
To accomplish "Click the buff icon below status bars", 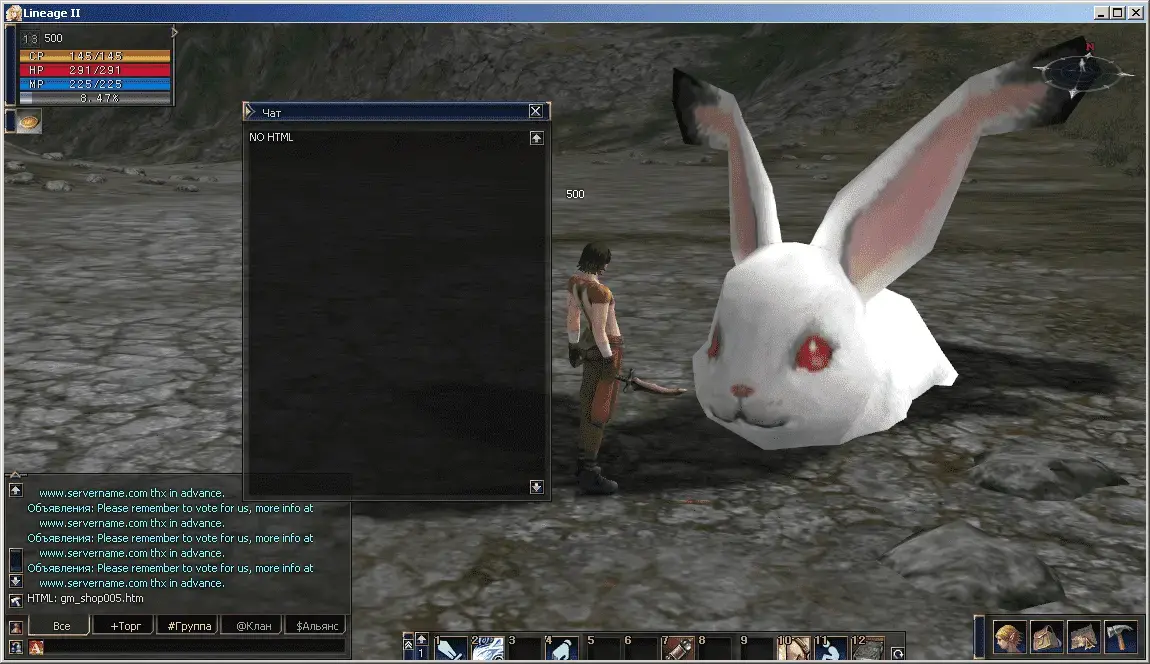I will click(x=29, y=121).
